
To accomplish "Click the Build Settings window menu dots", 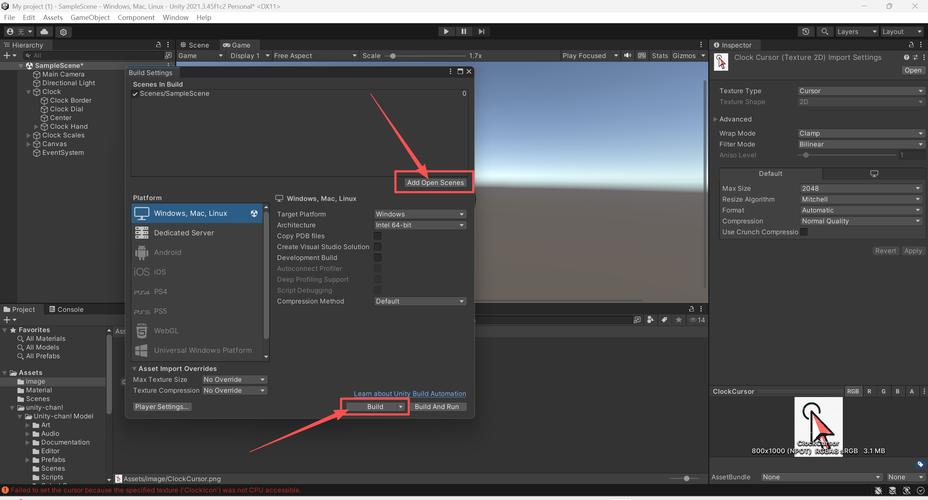I will (450, 71).
